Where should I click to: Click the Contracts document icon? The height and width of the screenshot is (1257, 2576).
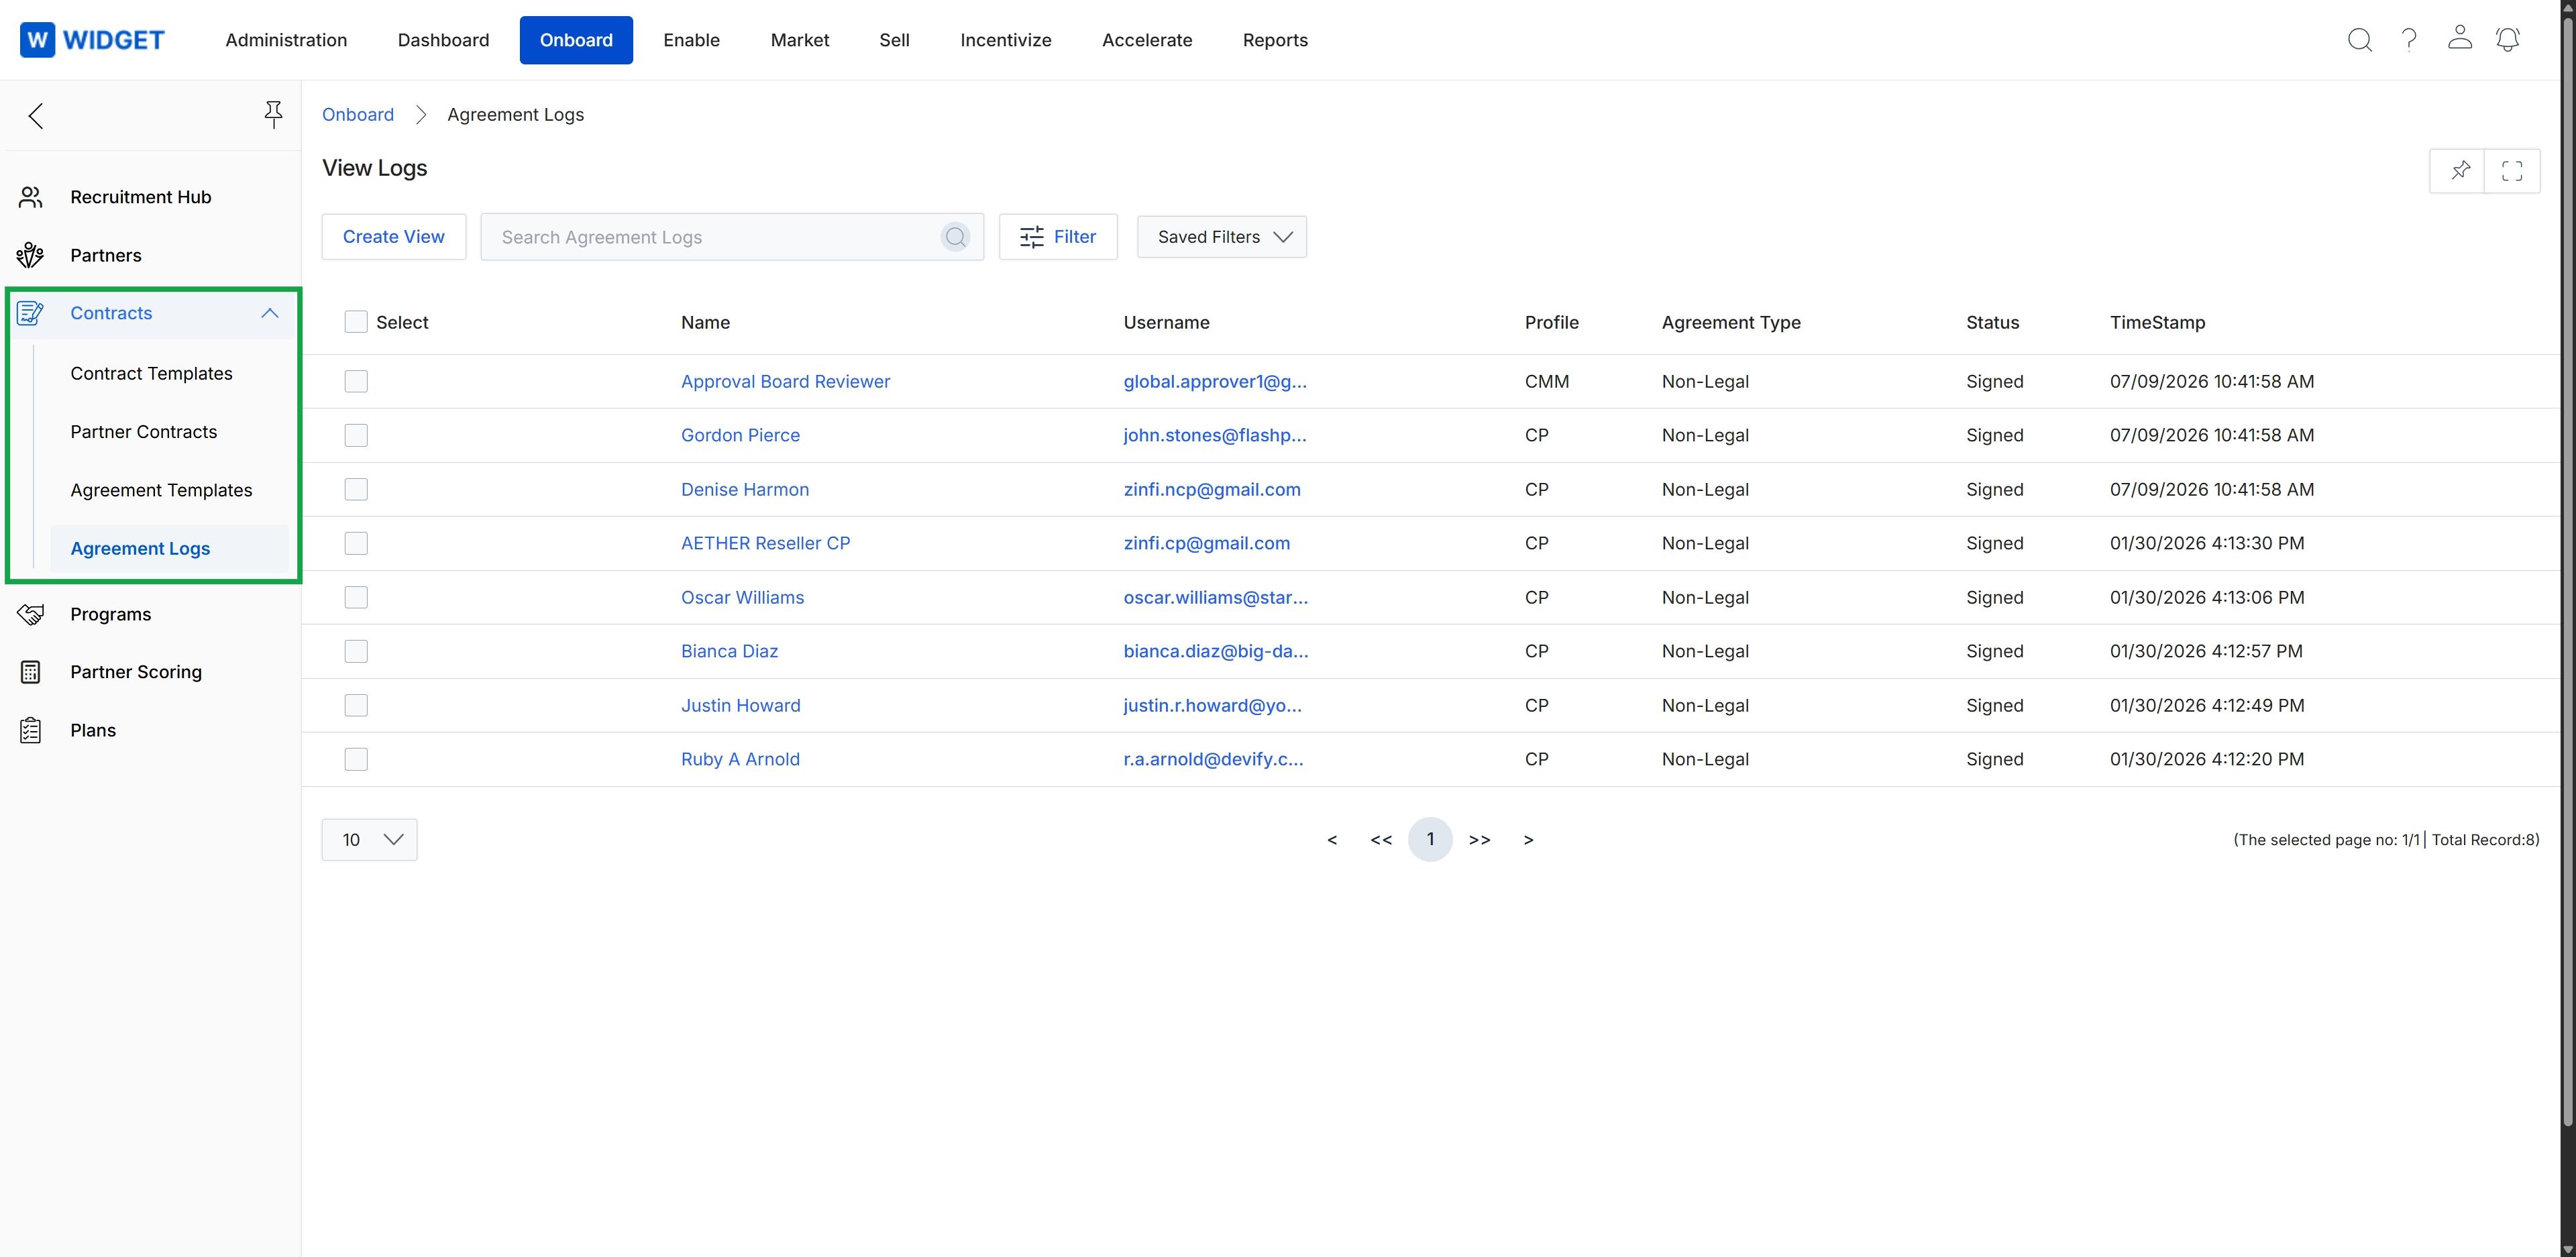[31, 313]
